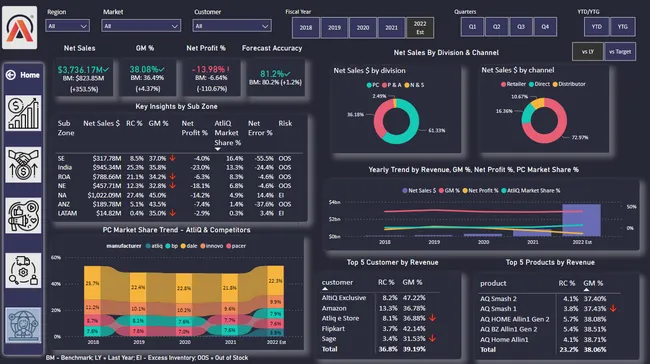Open the Marketing megaphone icon page
650x364 pixels.
tap(23, 215)
